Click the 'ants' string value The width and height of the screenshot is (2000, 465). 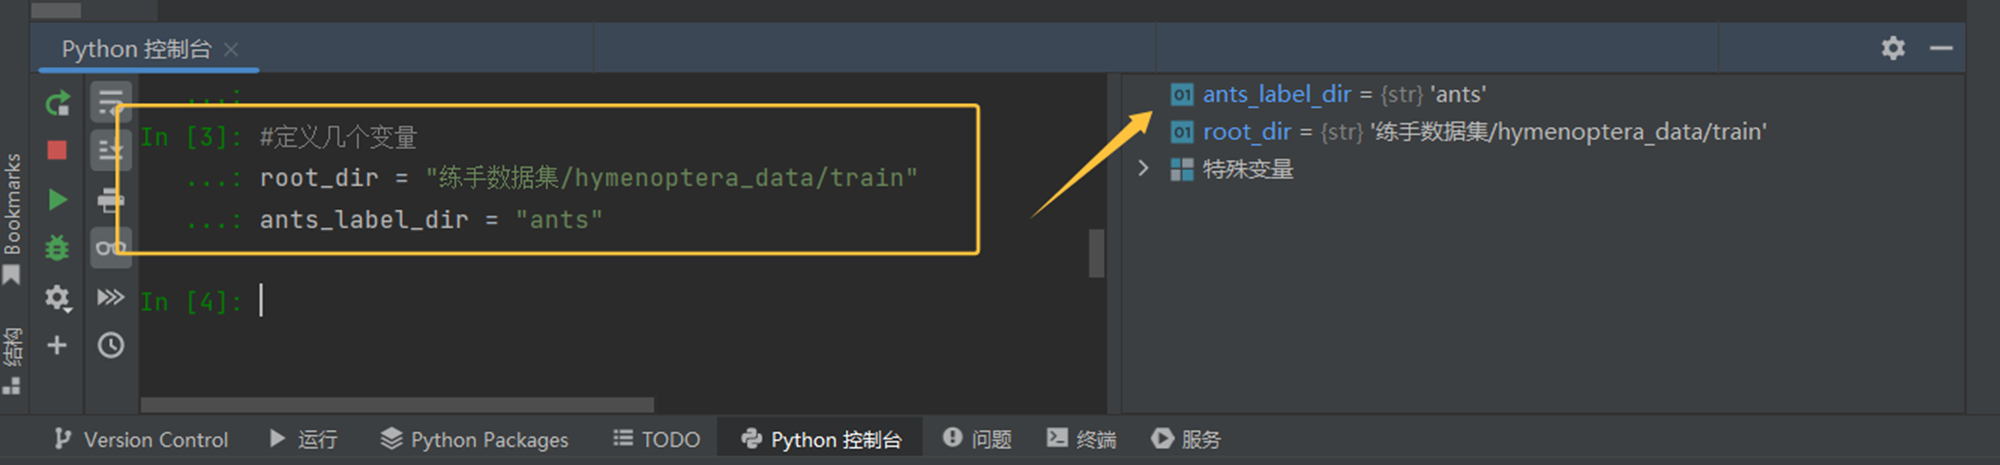[1458, 94]
